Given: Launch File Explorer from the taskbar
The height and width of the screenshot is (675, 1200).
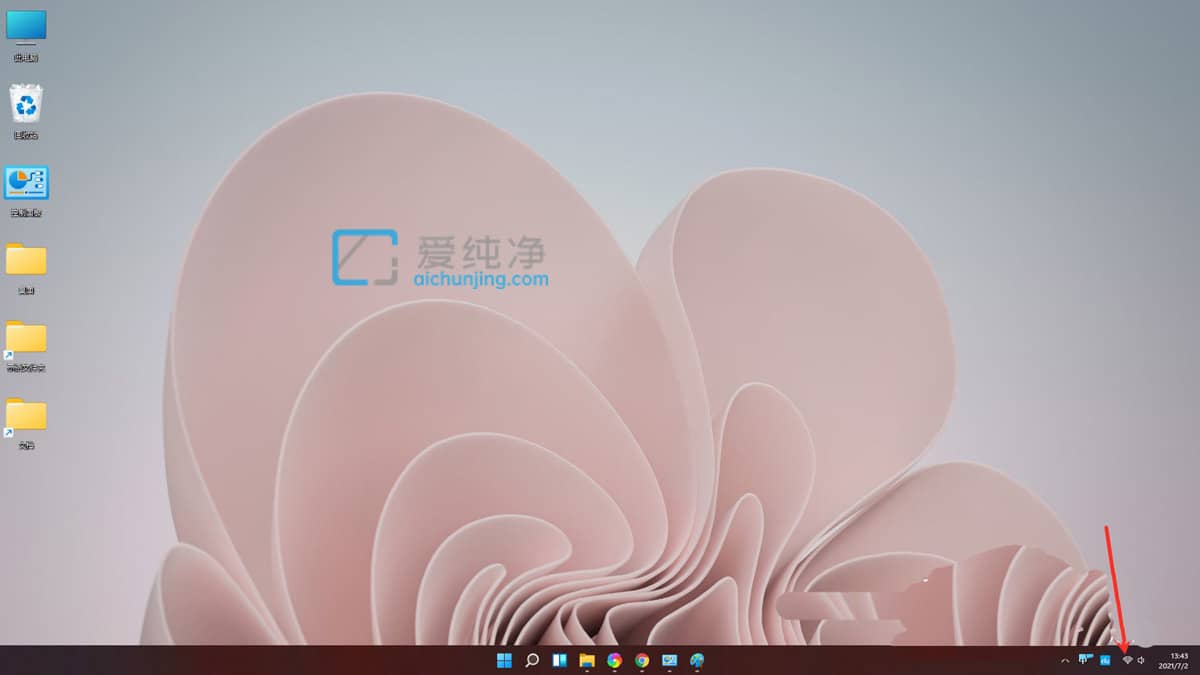Looking at the screenshot, I should (587, 660).
